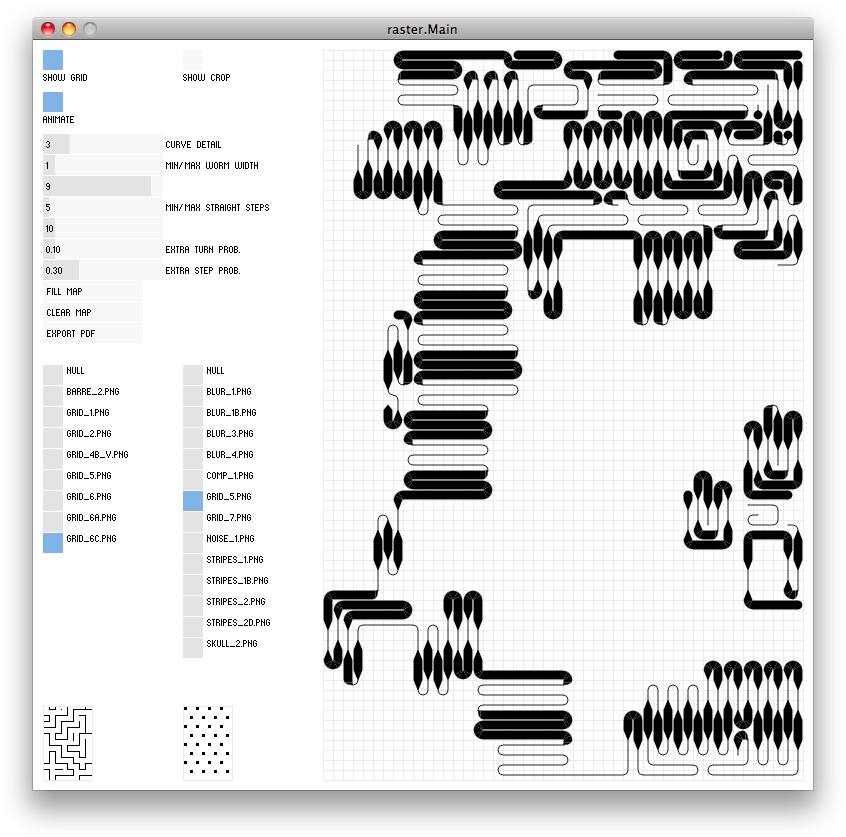The width and height of the screenshot is (846, 837).
Task: Toggle the Show Grid checkbox
Action: [53, 60]
